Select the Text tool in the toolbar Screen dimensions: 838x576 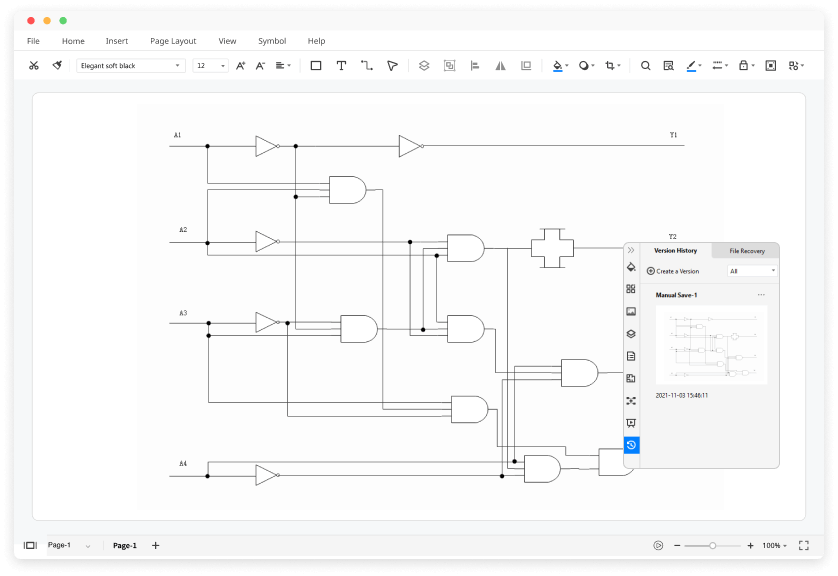[x=341, y=65]
